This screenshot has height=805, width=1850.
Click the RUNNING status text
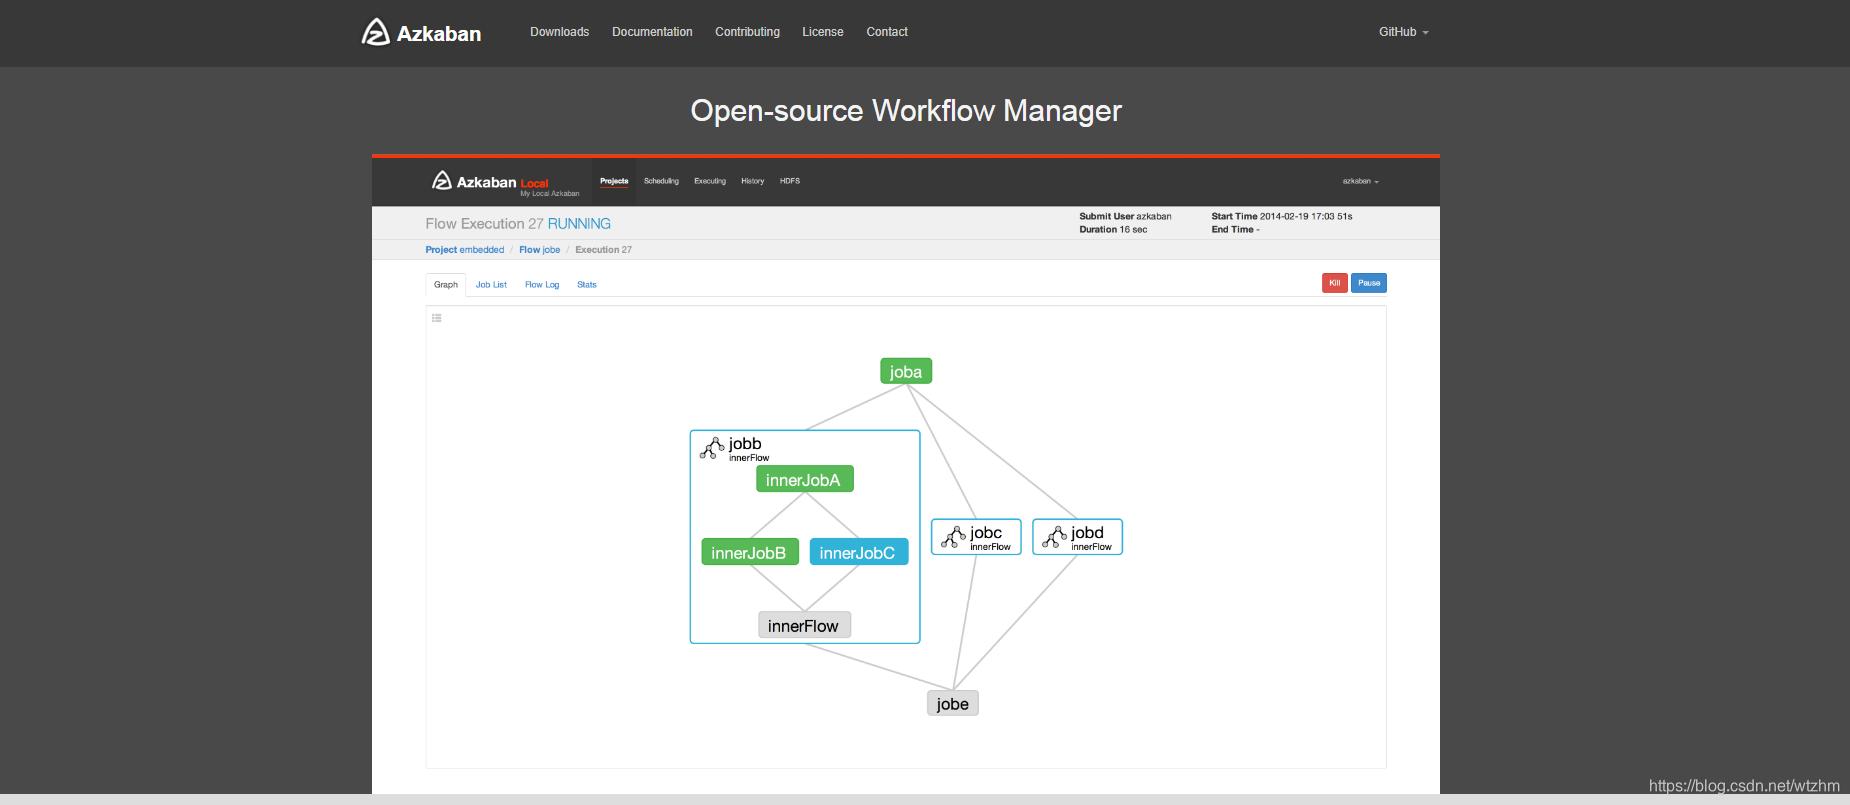pyautogui.click(x=579, y=224)
